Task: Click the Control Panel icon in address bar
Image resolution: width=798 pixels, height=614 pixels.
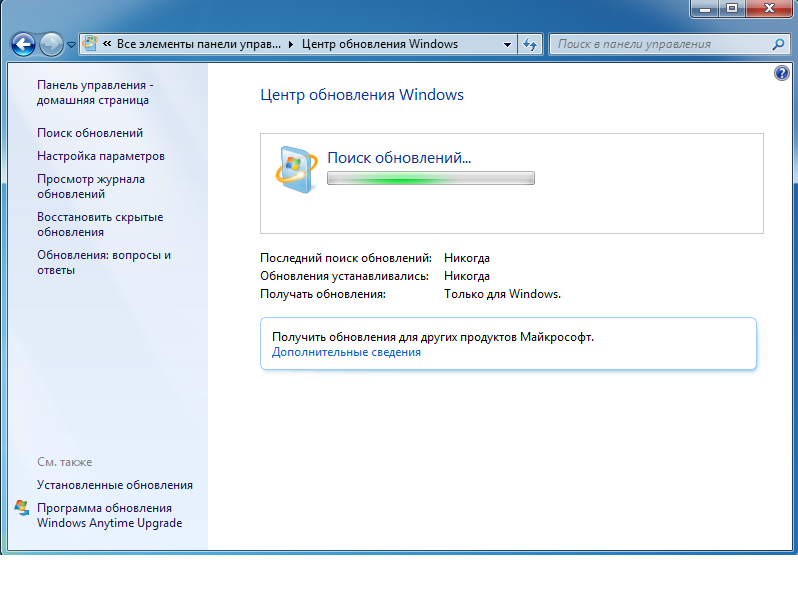Action: pyautogui.click(x=90, y=44)
